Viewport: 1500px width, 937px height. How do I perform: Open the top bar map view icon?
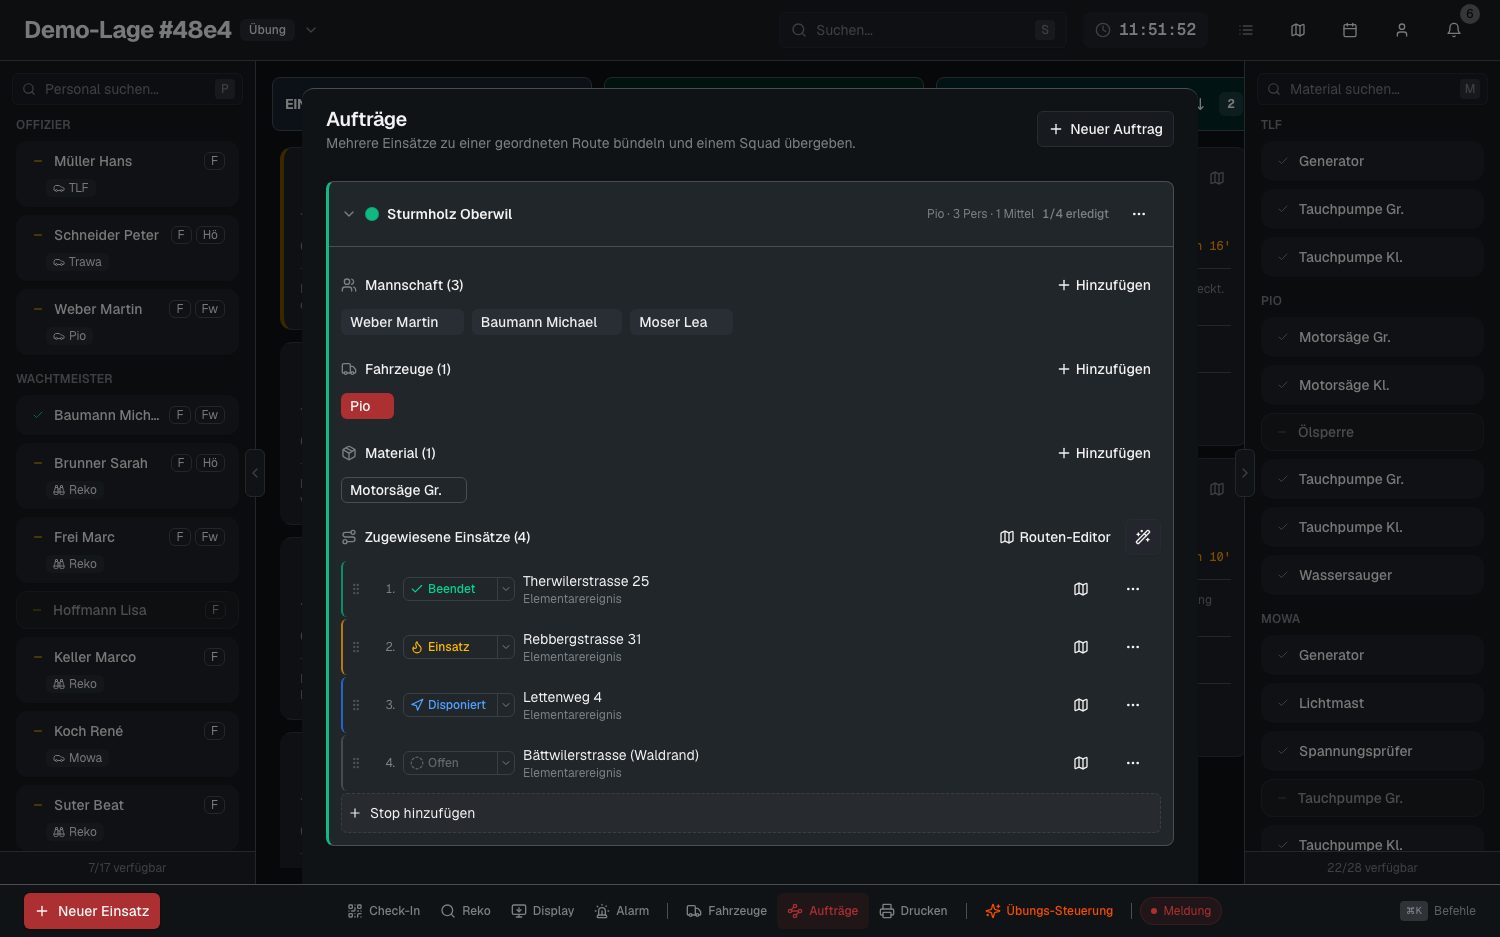1298,30
